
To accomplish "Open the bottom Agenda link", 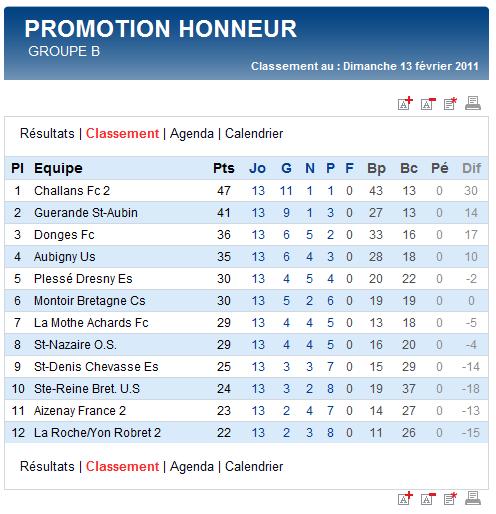I will coord(192,467).
